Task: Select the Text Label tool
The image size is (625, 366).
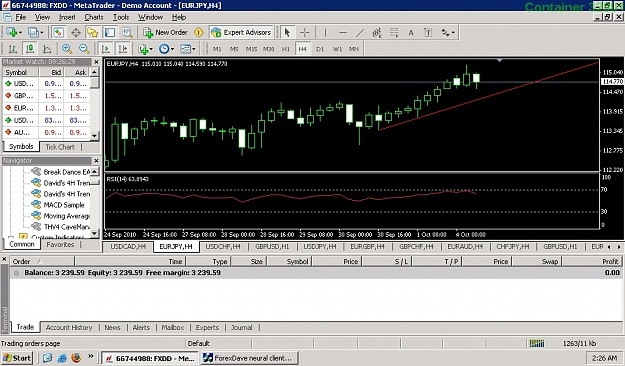Action: click(428, 33)
